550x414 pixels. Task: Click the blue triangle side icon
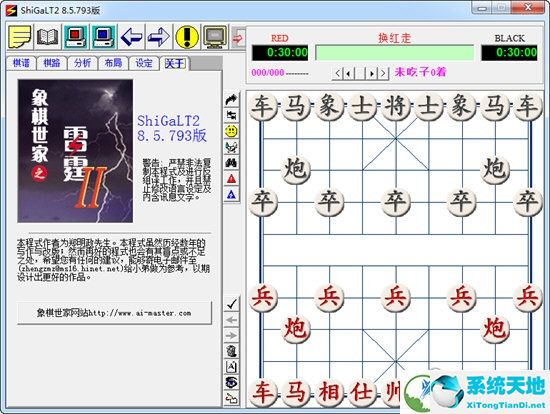(x=232, y=194)
